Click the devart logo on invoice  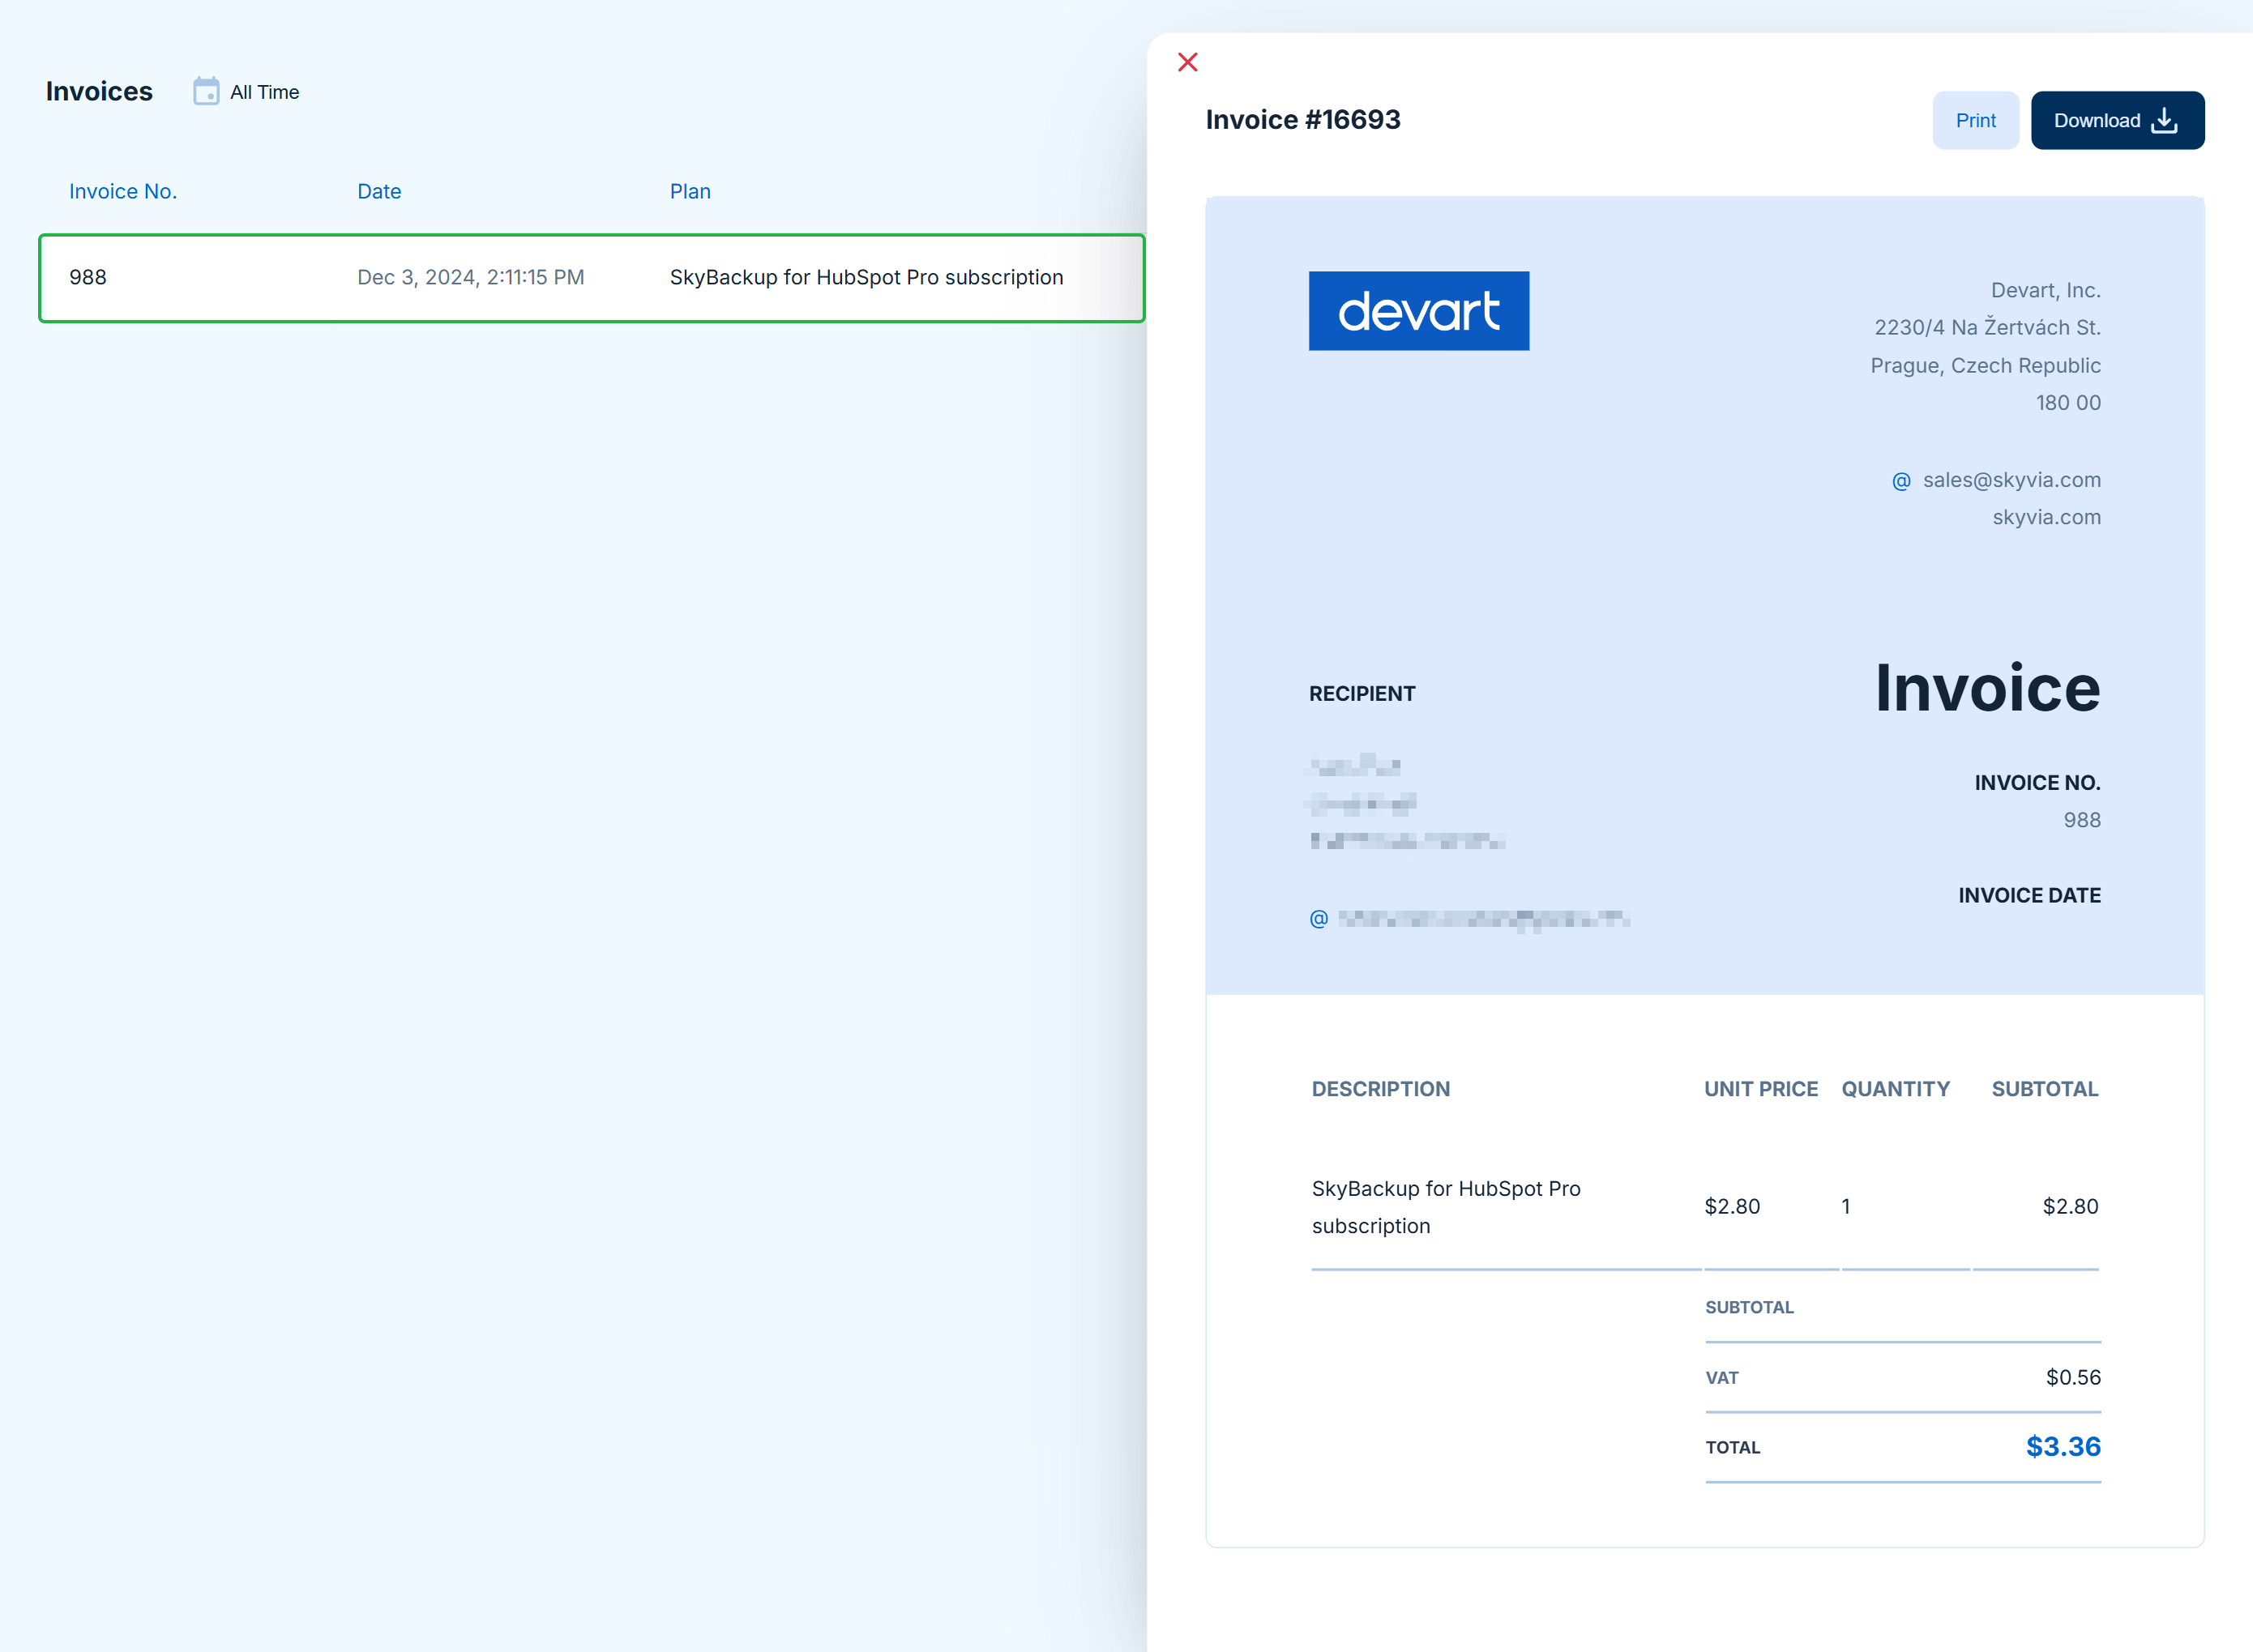tap(1418, 310)
